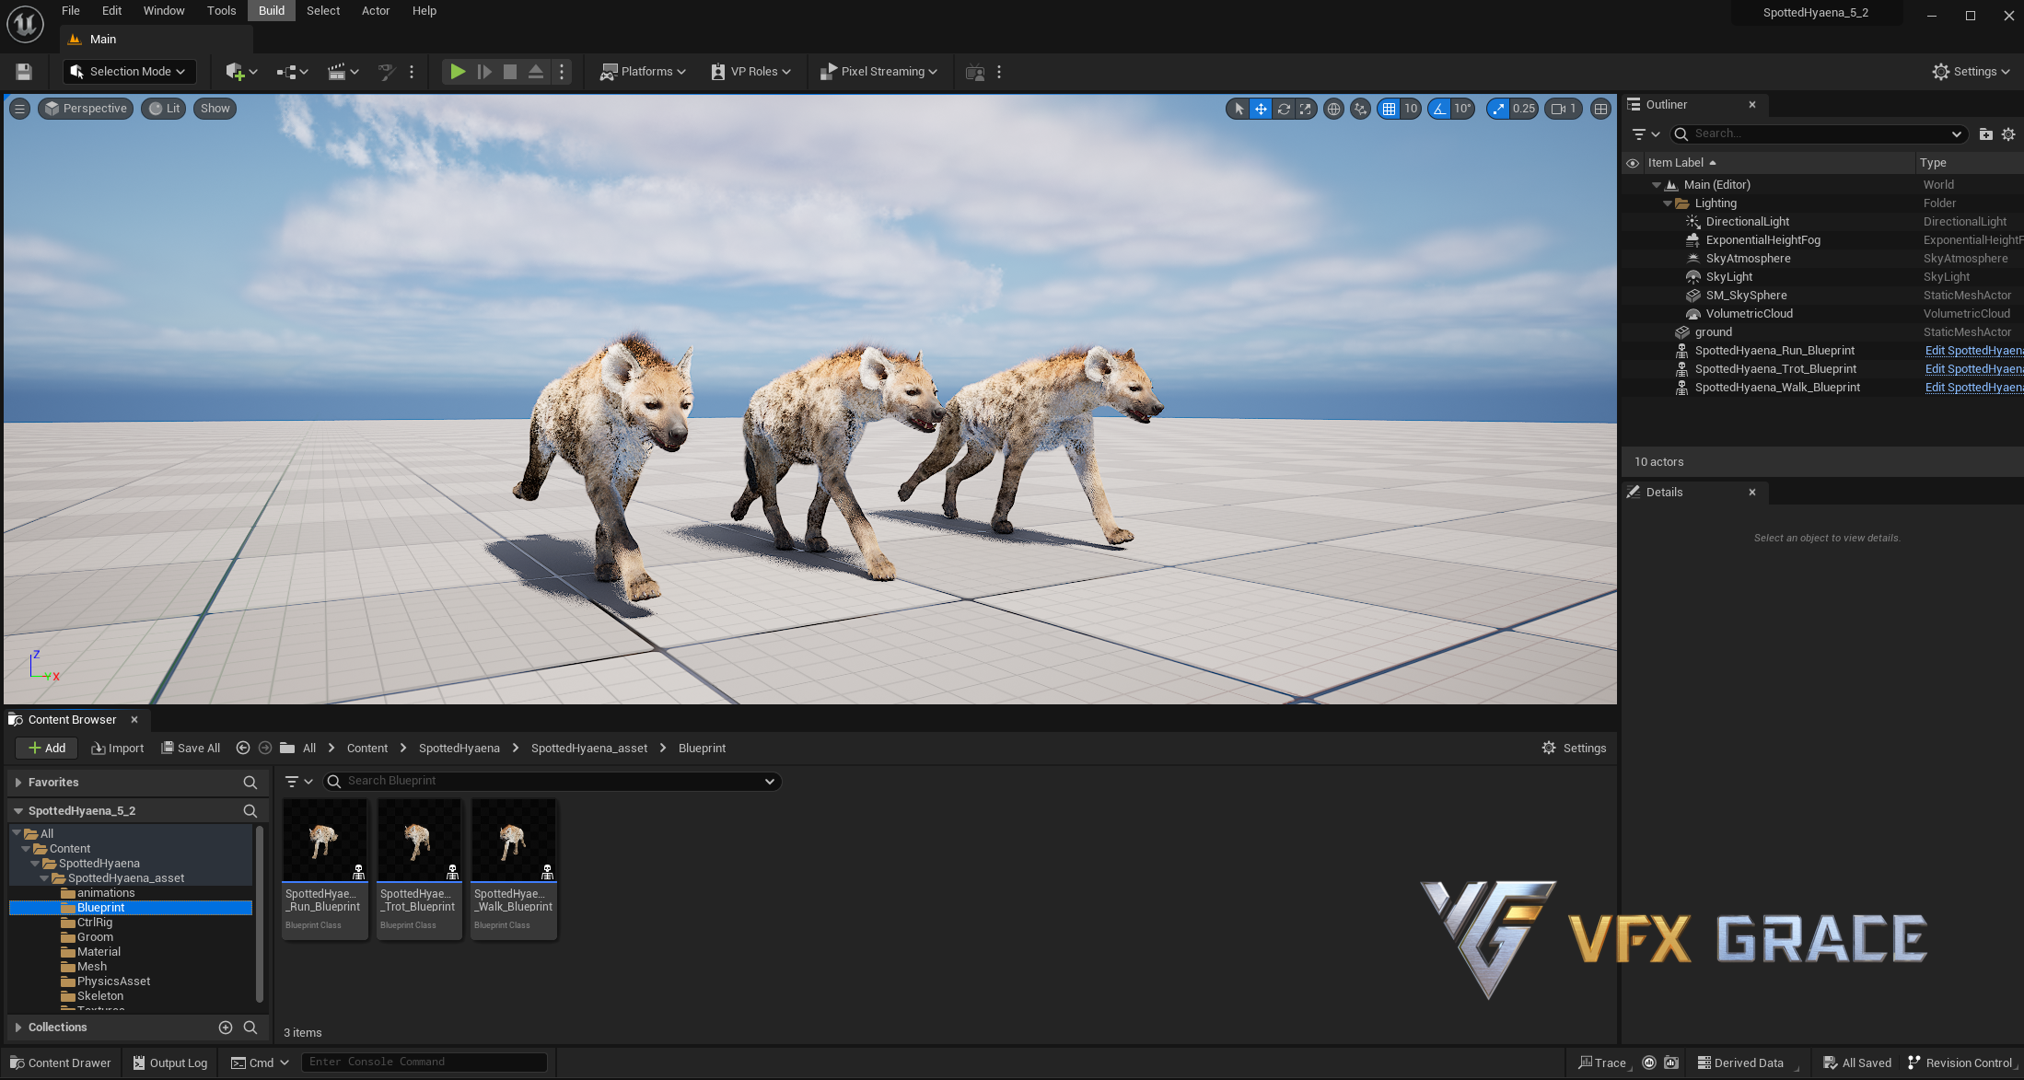Open the Cinematics clapperboard menu
The image size is (2024, 1080).
point(343,71)
